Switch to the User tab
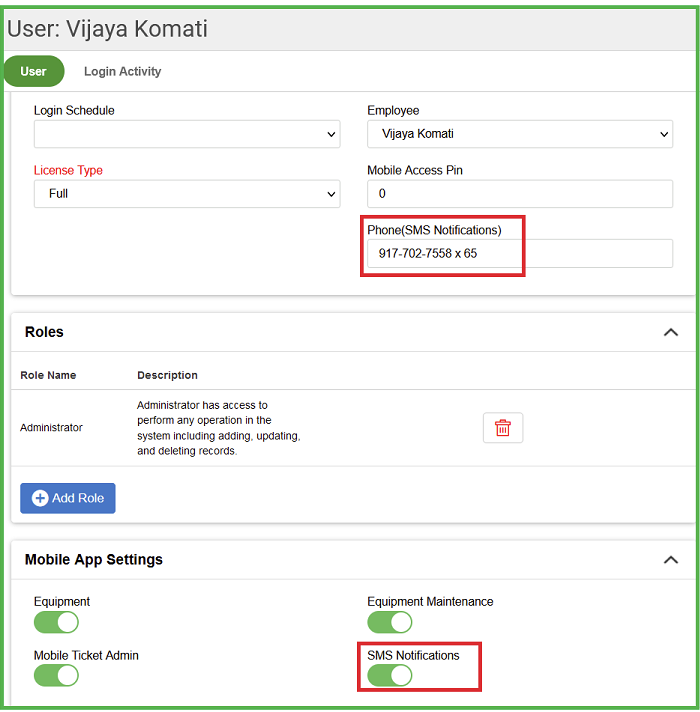The width and height of the screenshot is (700, 712). click(x=34, y=71)
